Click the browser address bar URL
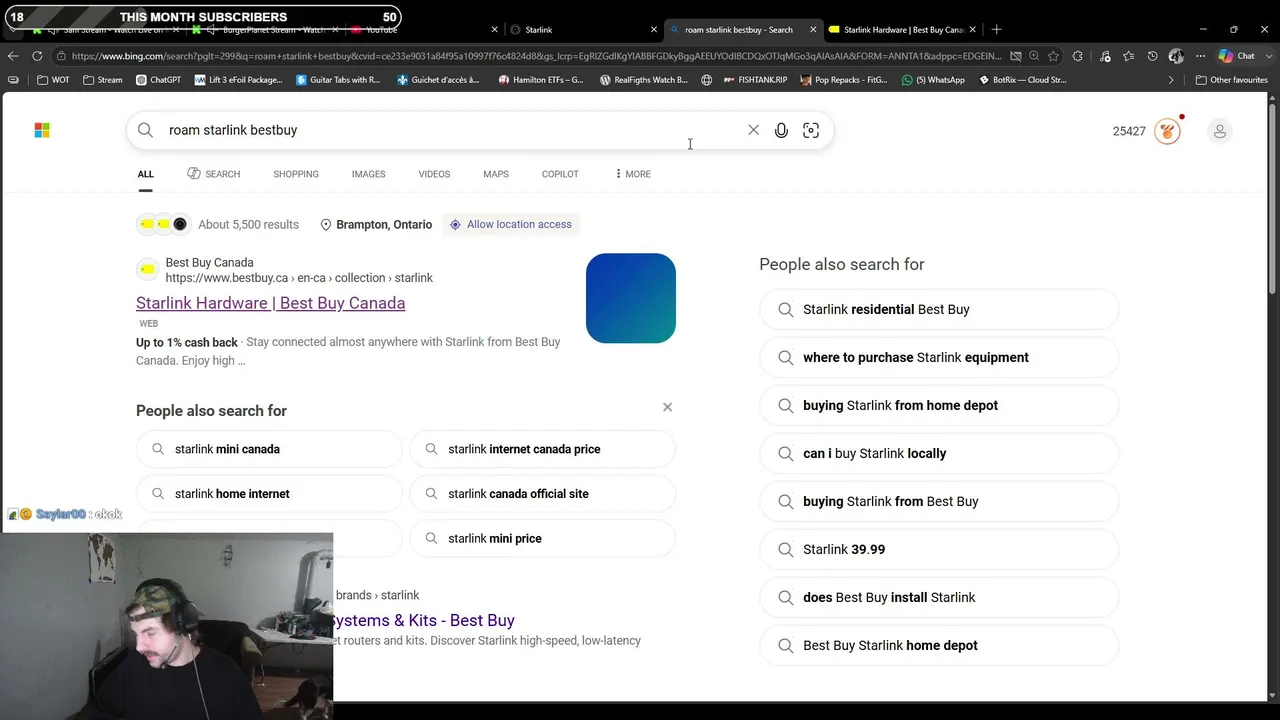 coord(535,56)
